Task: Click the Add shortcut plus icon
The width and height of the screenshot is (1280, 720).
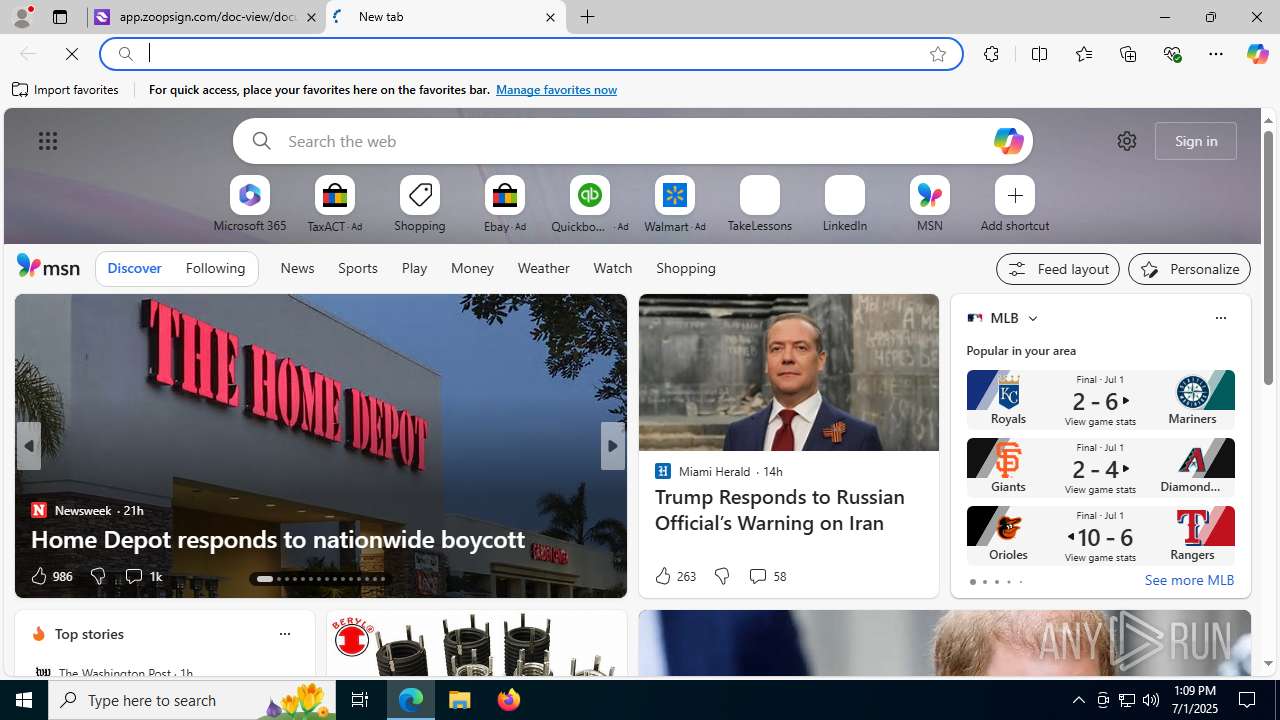Action: click(x=1015, y=195)
